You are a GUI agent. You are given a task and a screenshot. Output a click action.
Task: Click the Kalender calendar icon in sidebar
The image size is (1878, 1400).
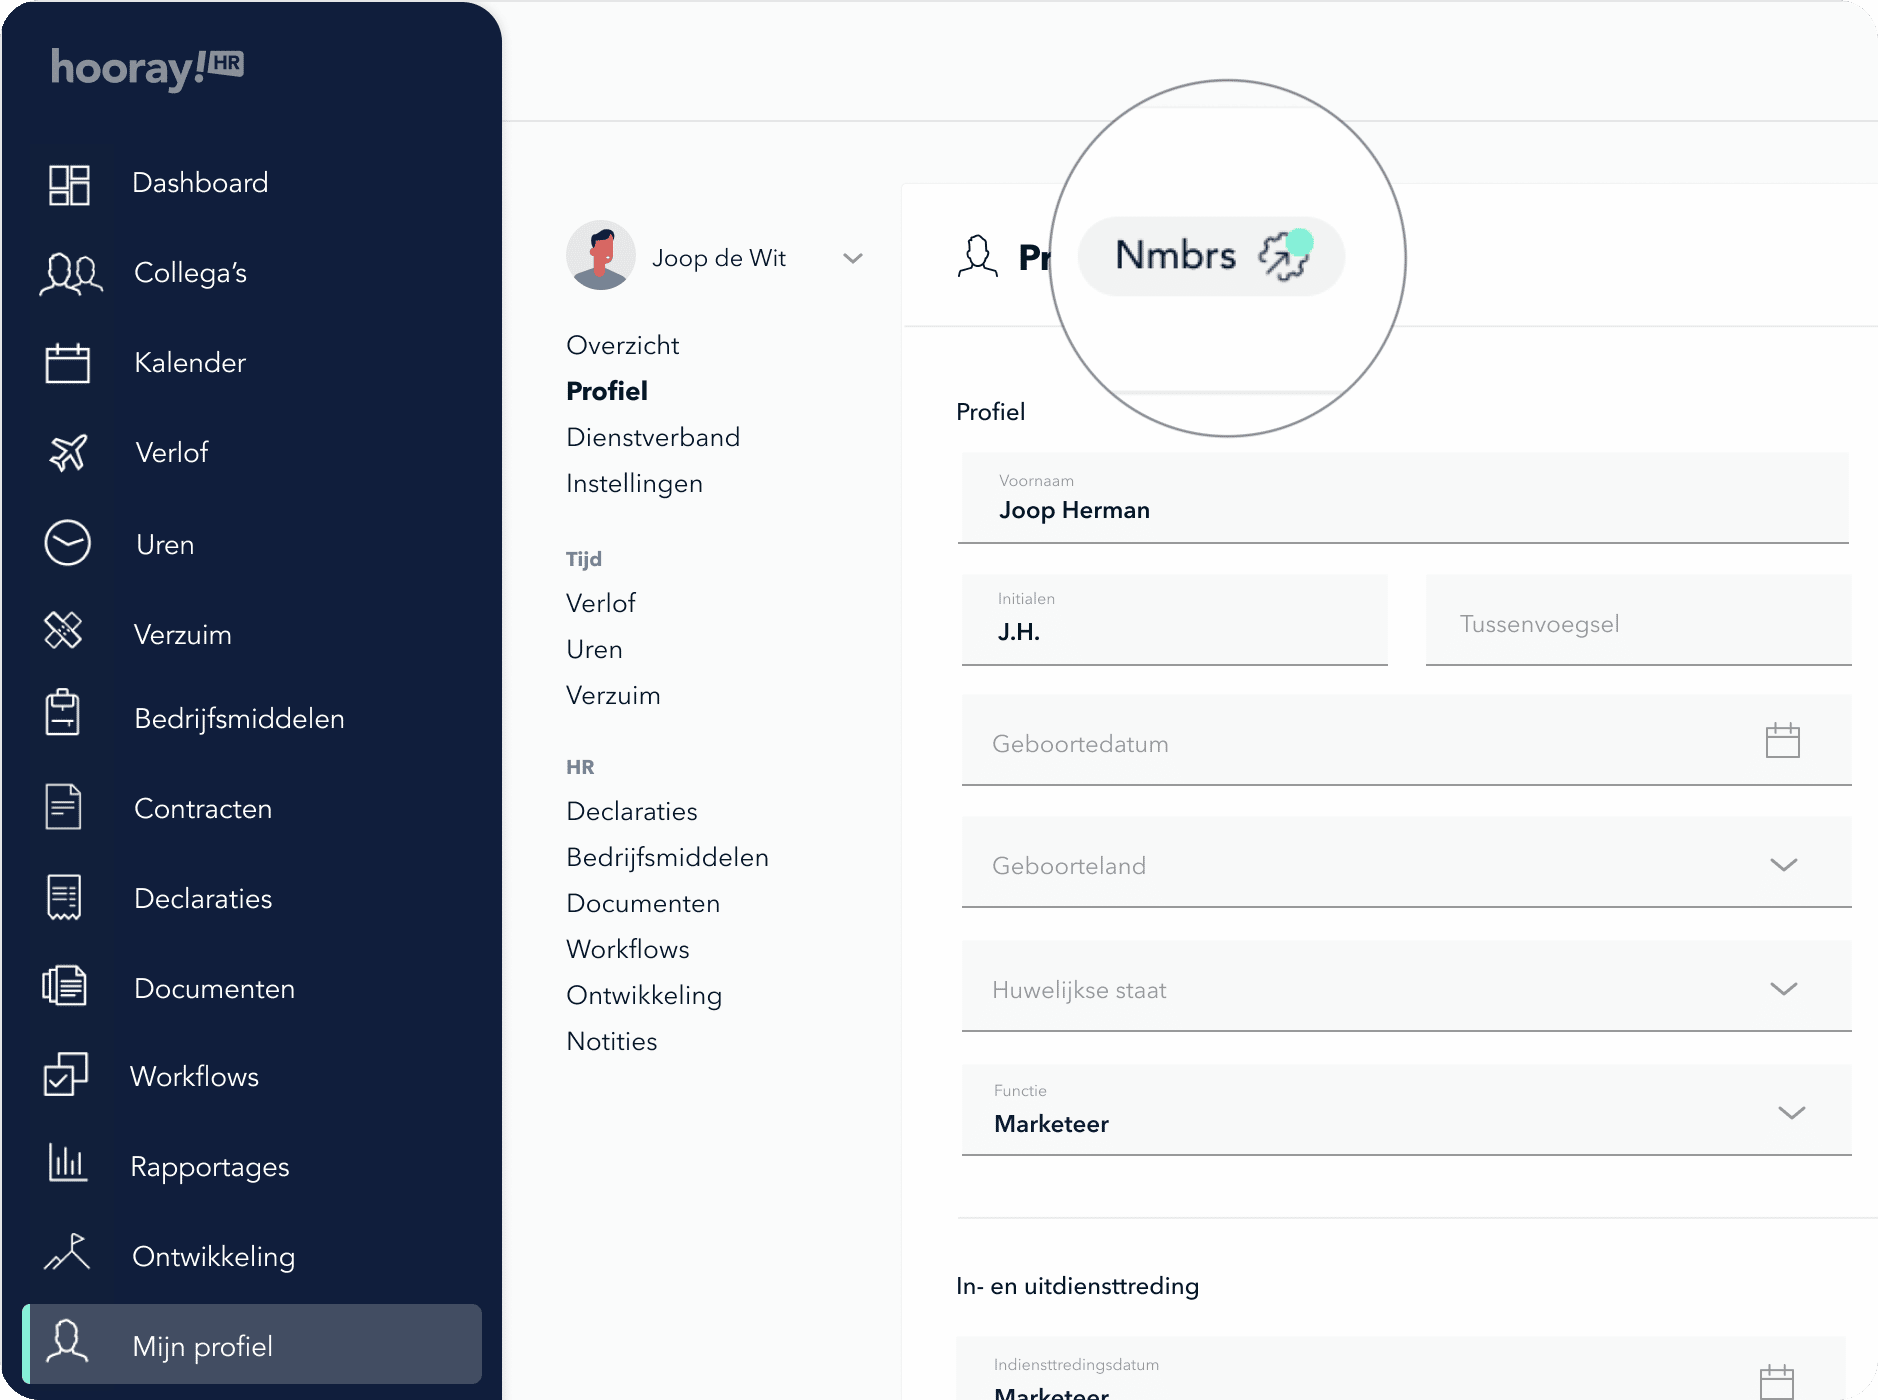click(68, 363)
